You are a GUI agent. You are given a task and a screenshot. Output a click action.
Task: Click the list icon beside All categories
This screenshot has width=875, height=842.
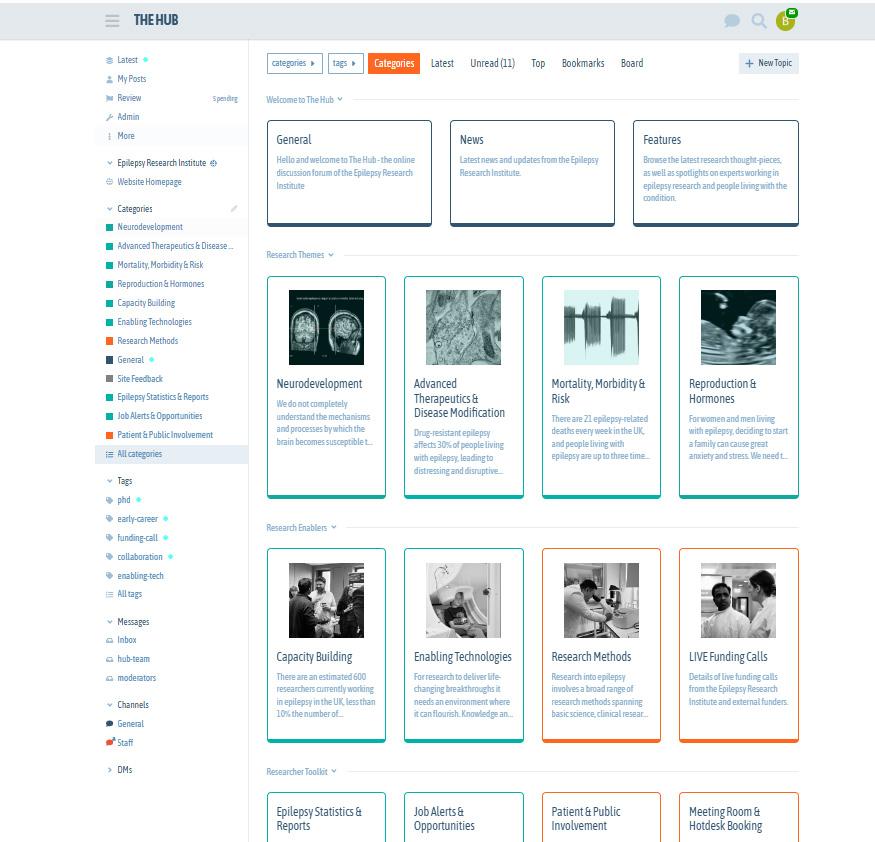click(109, 454)
